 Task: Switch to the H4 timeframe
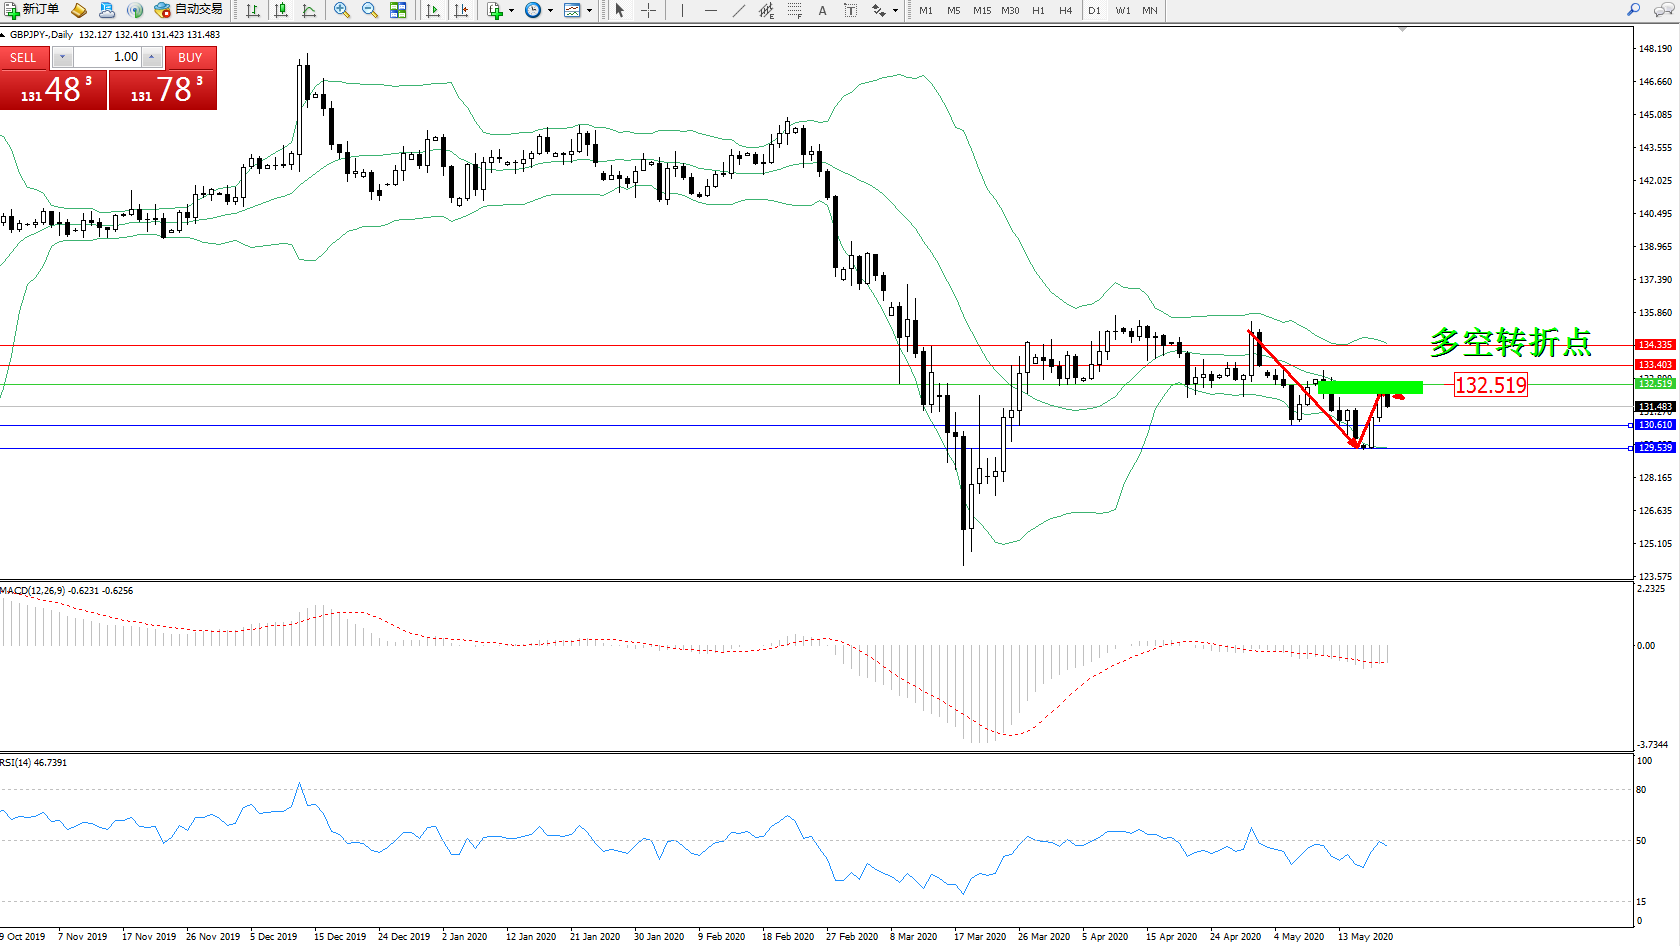click(1066, 10)
